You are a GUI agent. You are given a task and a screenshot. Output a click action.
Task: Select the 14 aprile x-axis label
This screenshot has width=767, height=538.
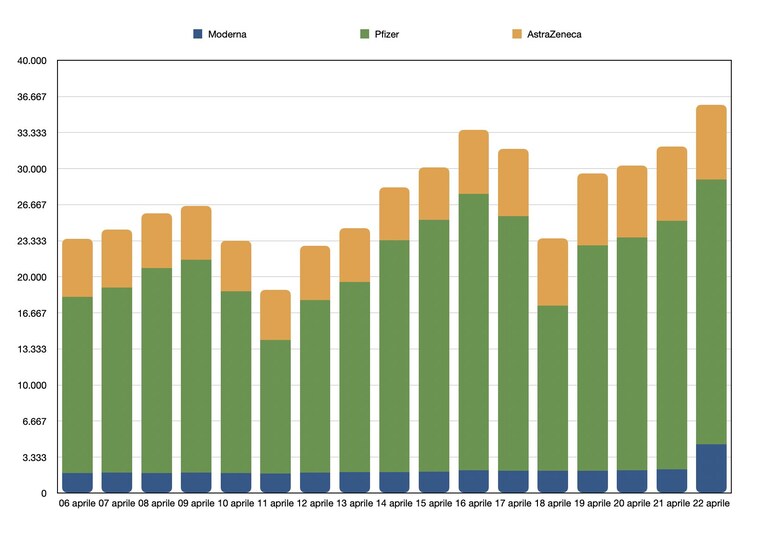(394, 503)
